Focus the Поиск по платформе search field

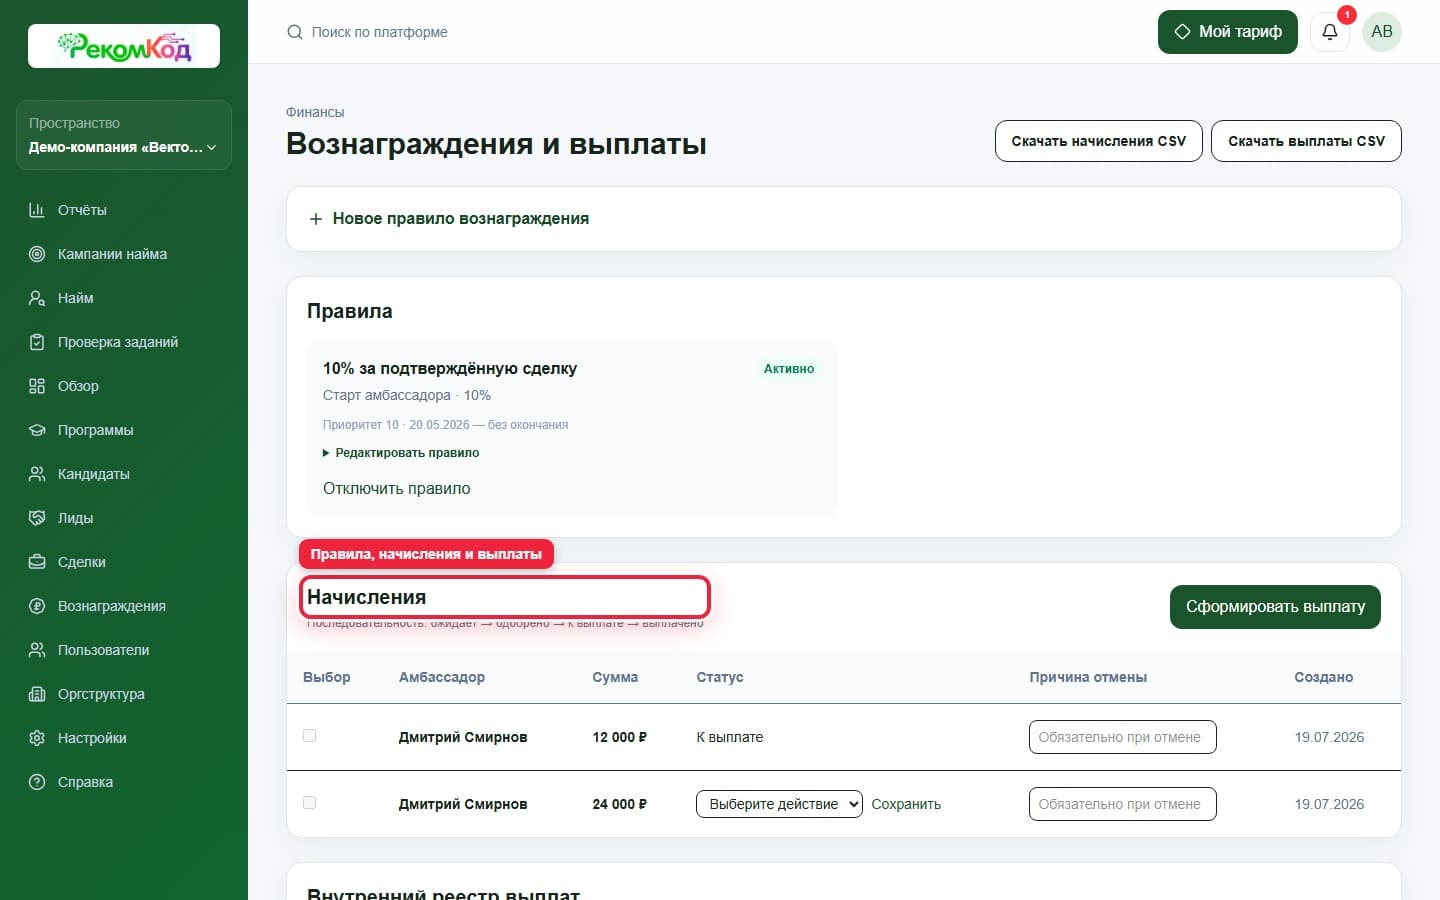coord(380,32)
